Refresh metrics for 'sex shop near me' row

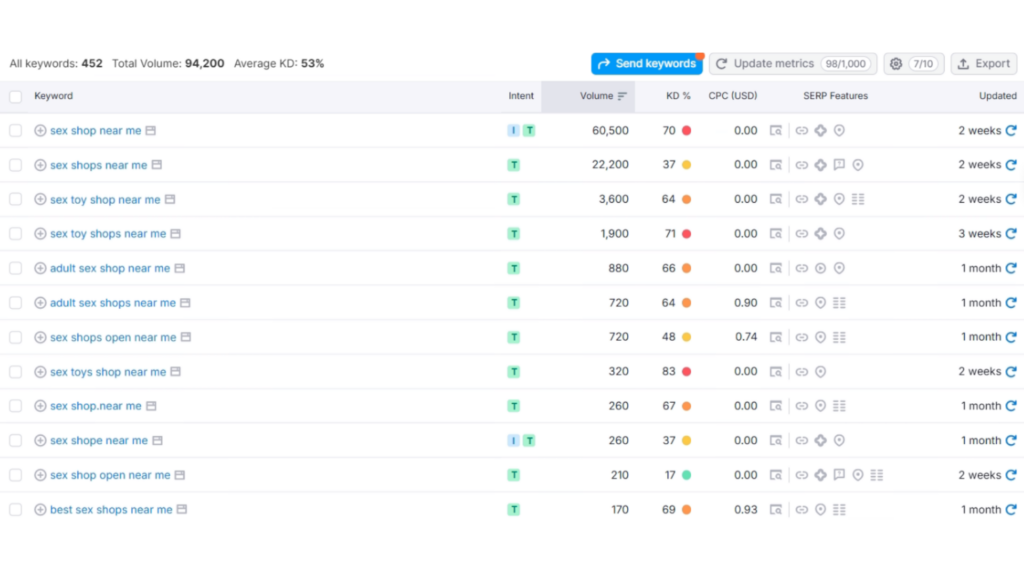[1011, 131]
